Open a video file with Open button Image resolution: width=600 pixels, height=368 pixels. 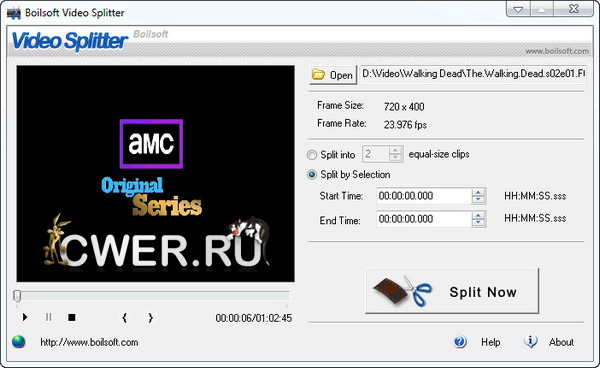[333, 75]
